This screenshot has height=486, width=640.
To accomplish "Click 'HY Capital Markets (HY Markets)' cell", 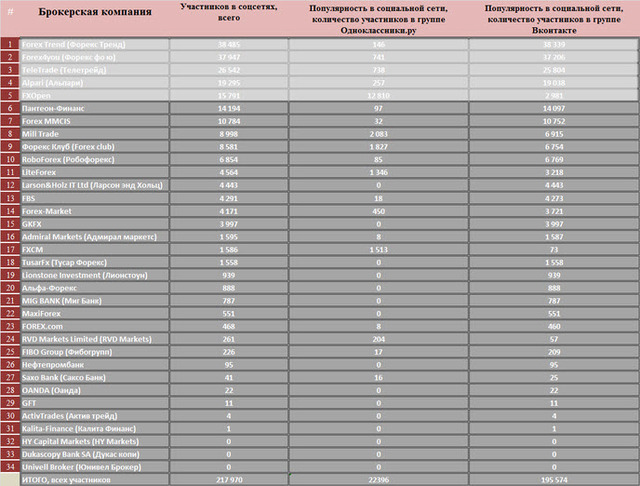I will pyautogui.click(x=95, y=442).
